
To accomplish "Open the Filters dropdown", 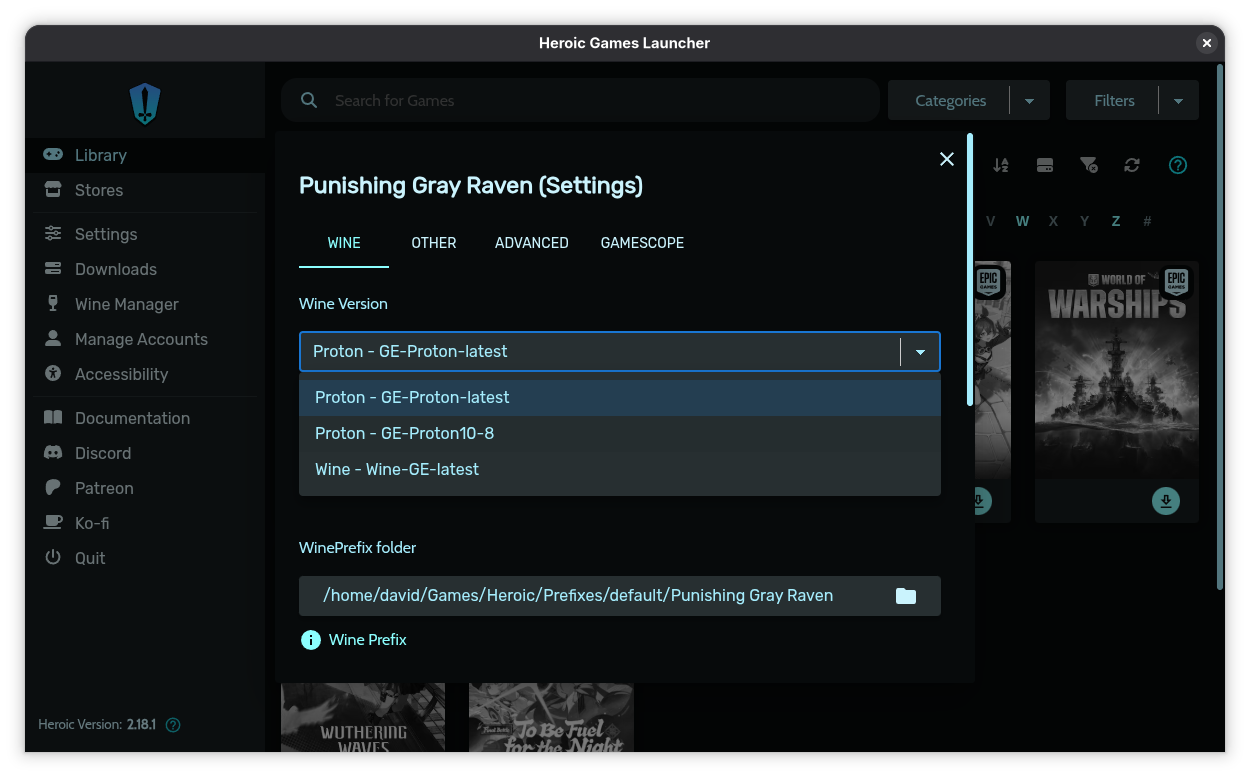I will point(1178,101).
